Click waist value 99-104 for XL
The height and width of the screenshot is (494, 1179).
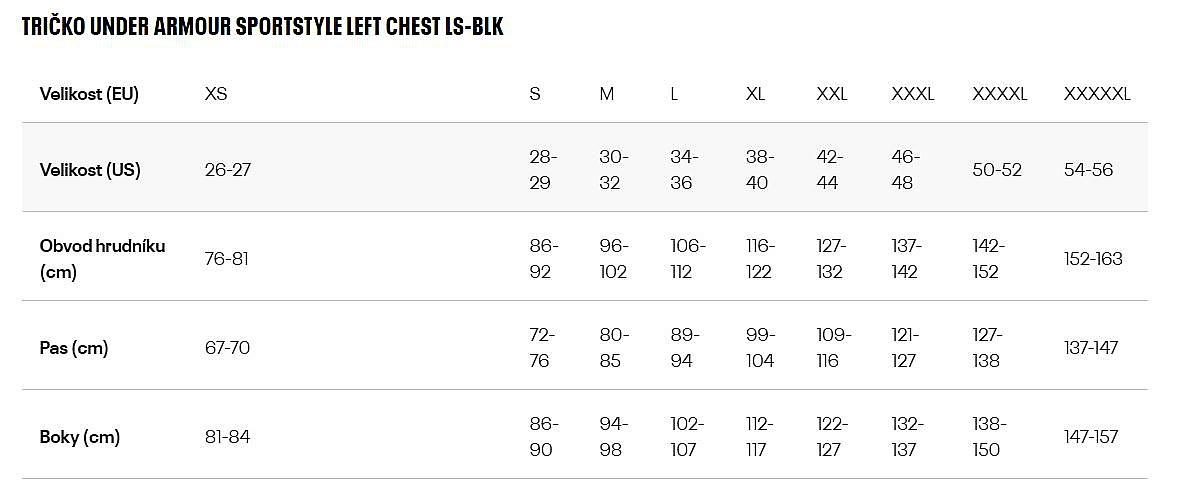[760, 348]
